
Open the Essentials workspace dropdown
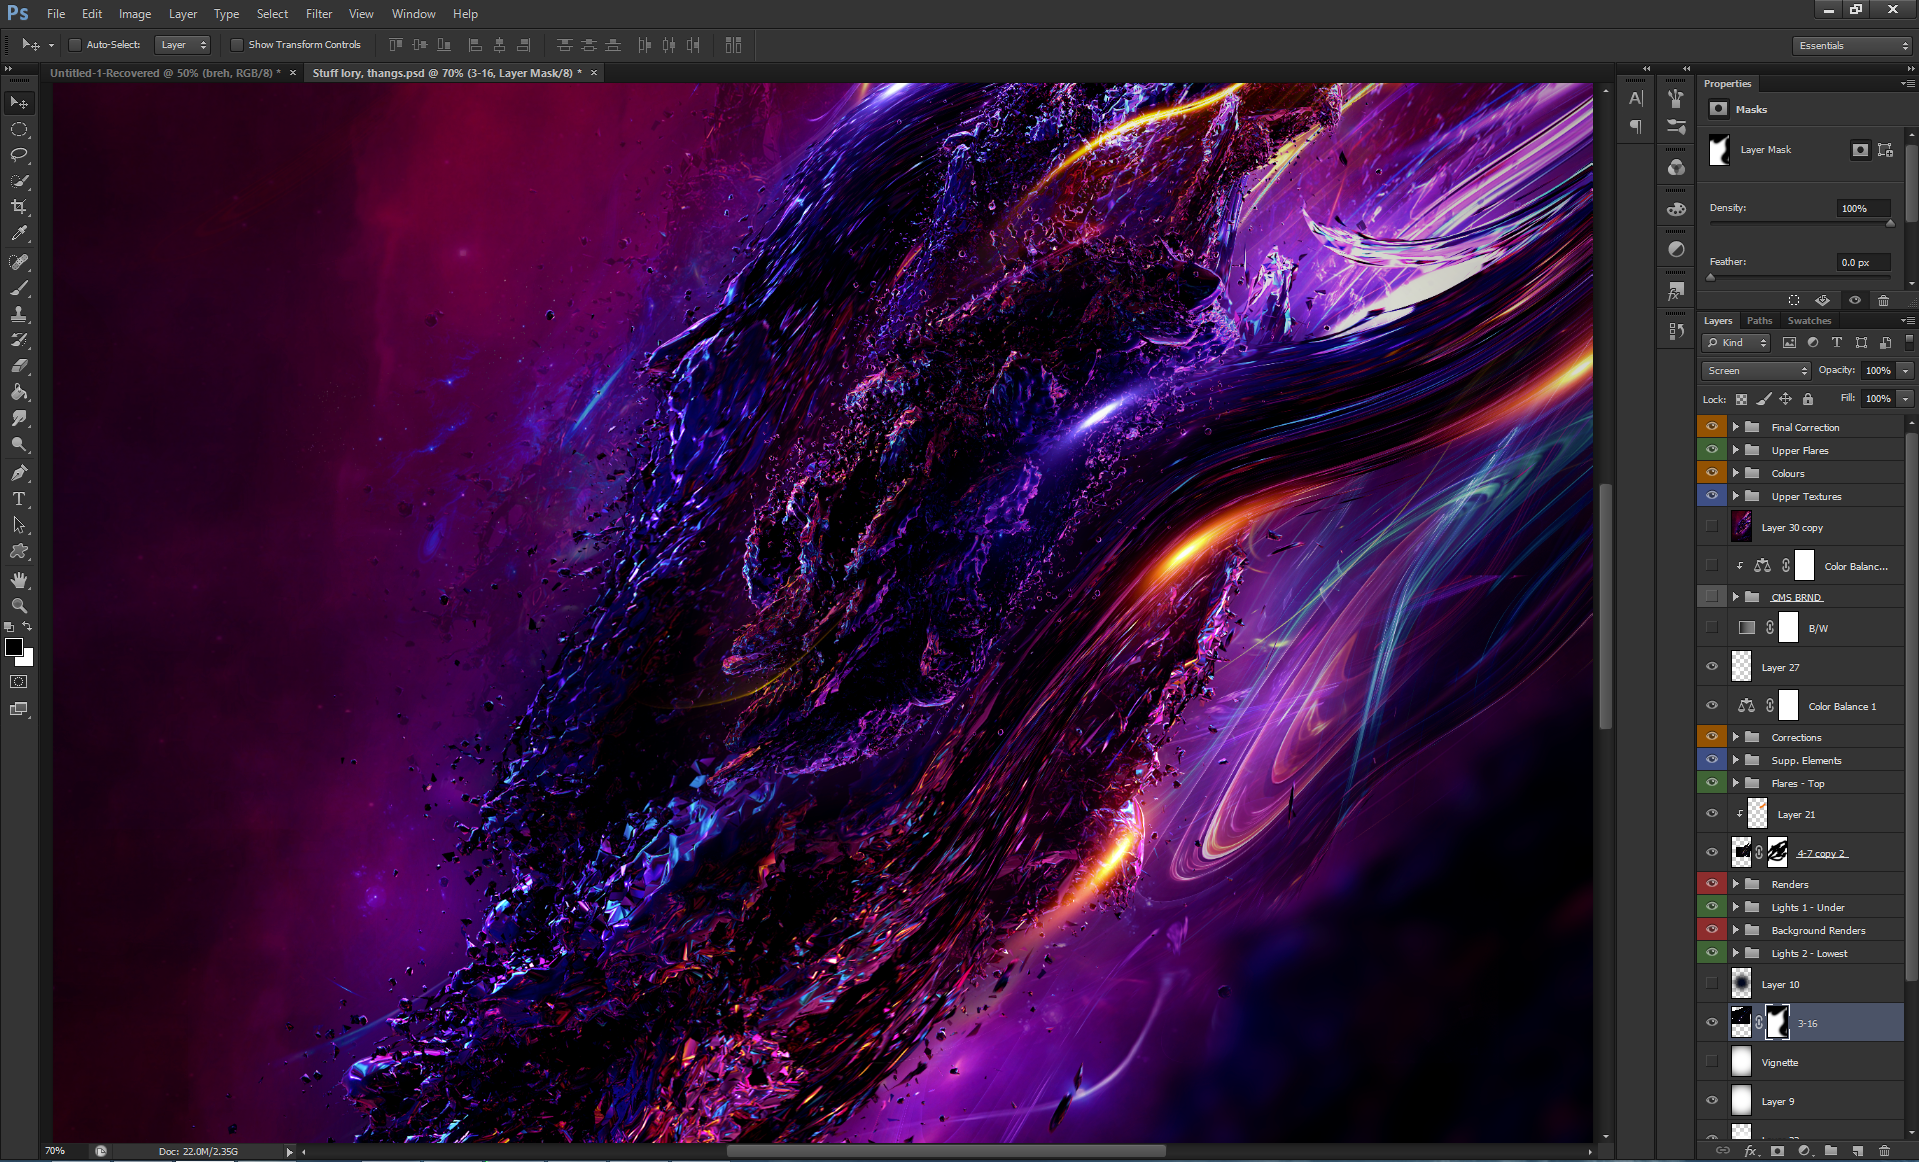[1852, 46]
